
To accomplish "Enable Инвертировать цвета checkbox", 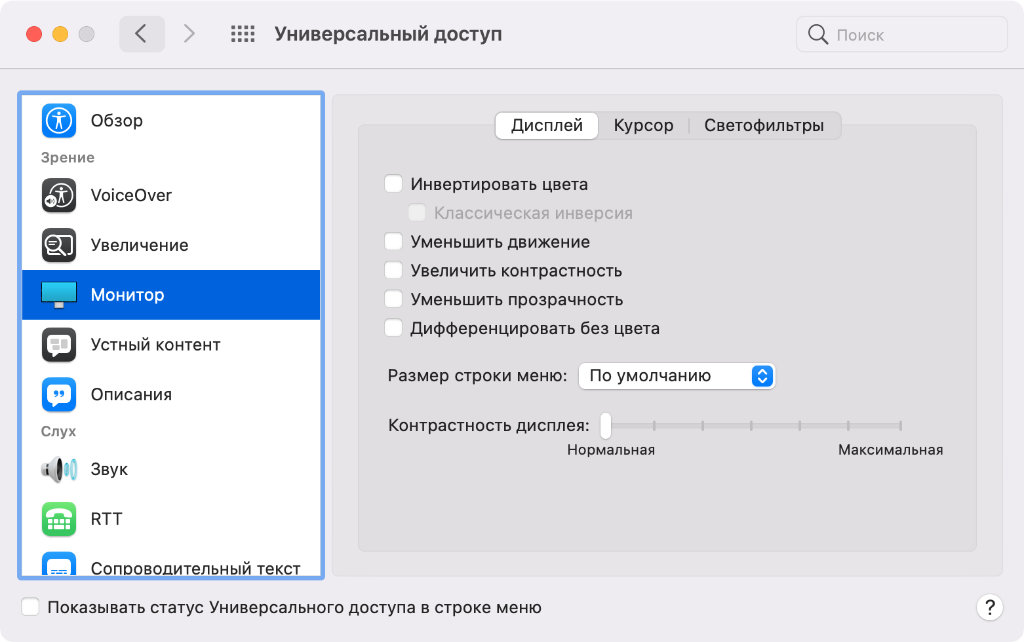I will 394,184.
